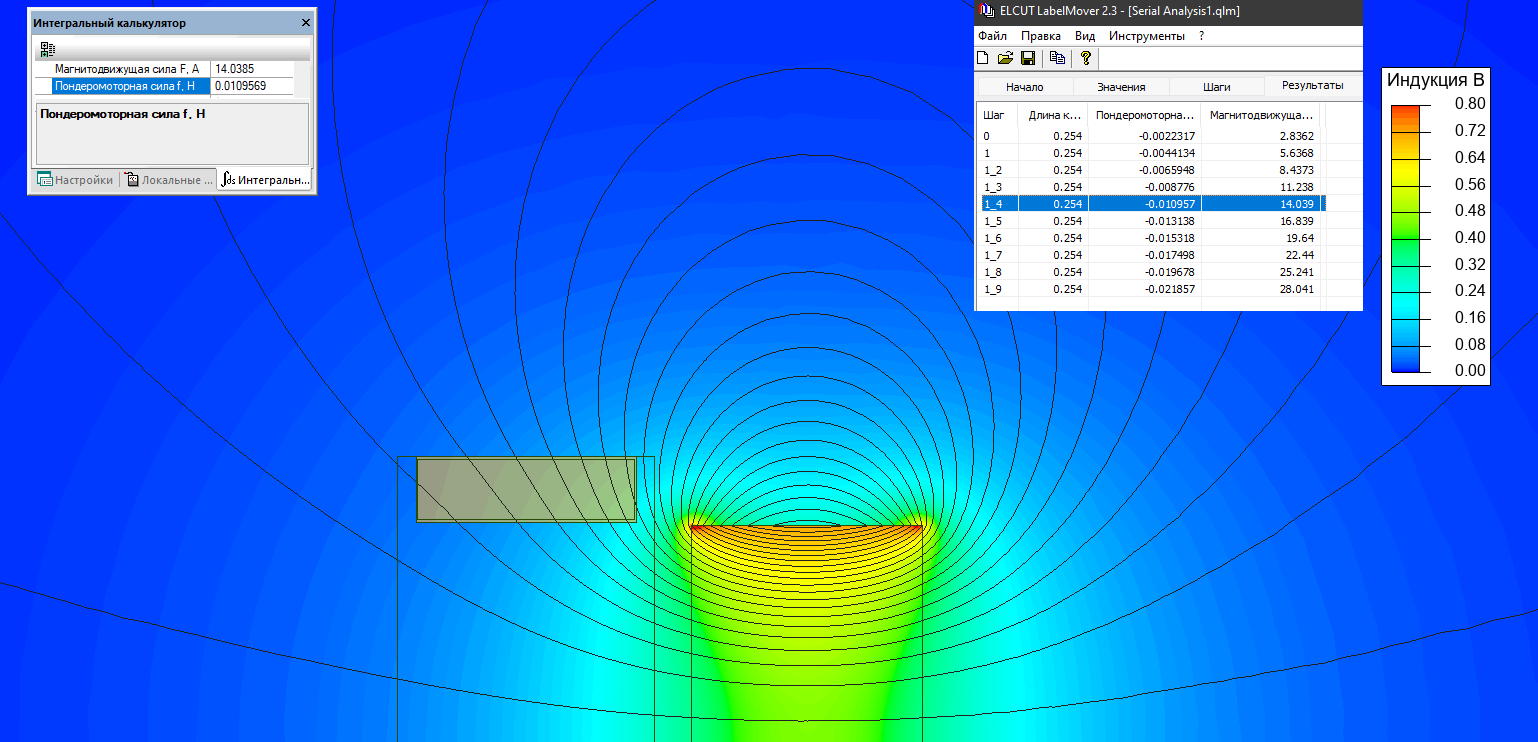This screenshot has height=742, width=1538.
Task: Open a file with the folder icon
Action: coord(1006,58)
